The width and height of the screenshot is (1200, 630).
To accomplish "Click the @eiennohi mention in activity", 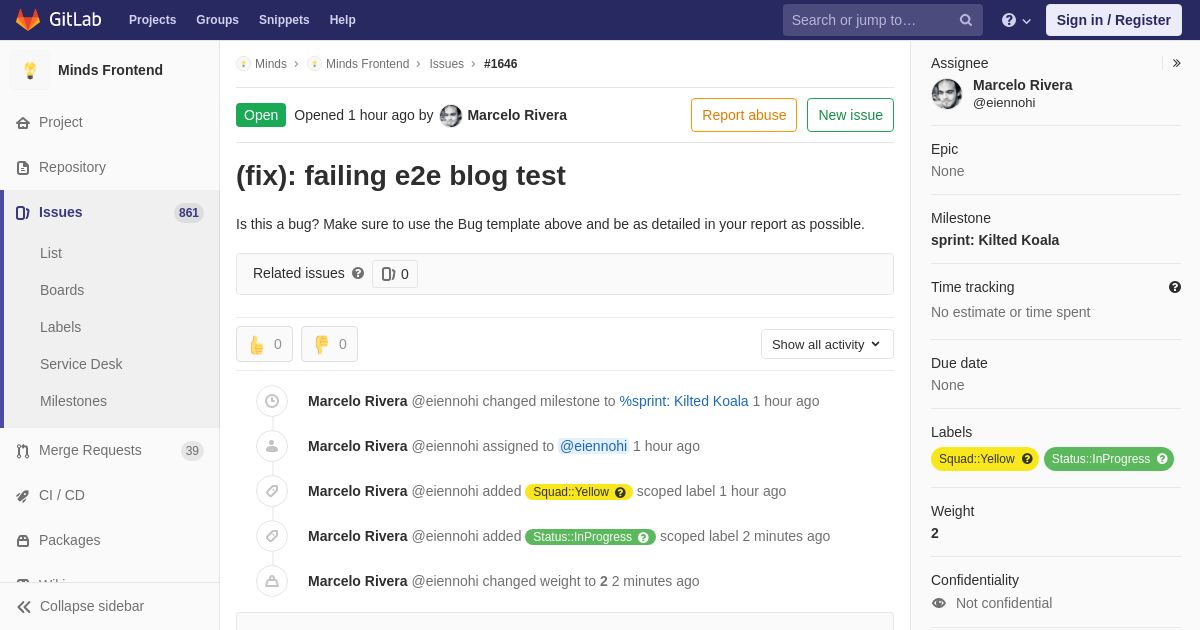I will [593, 446].
